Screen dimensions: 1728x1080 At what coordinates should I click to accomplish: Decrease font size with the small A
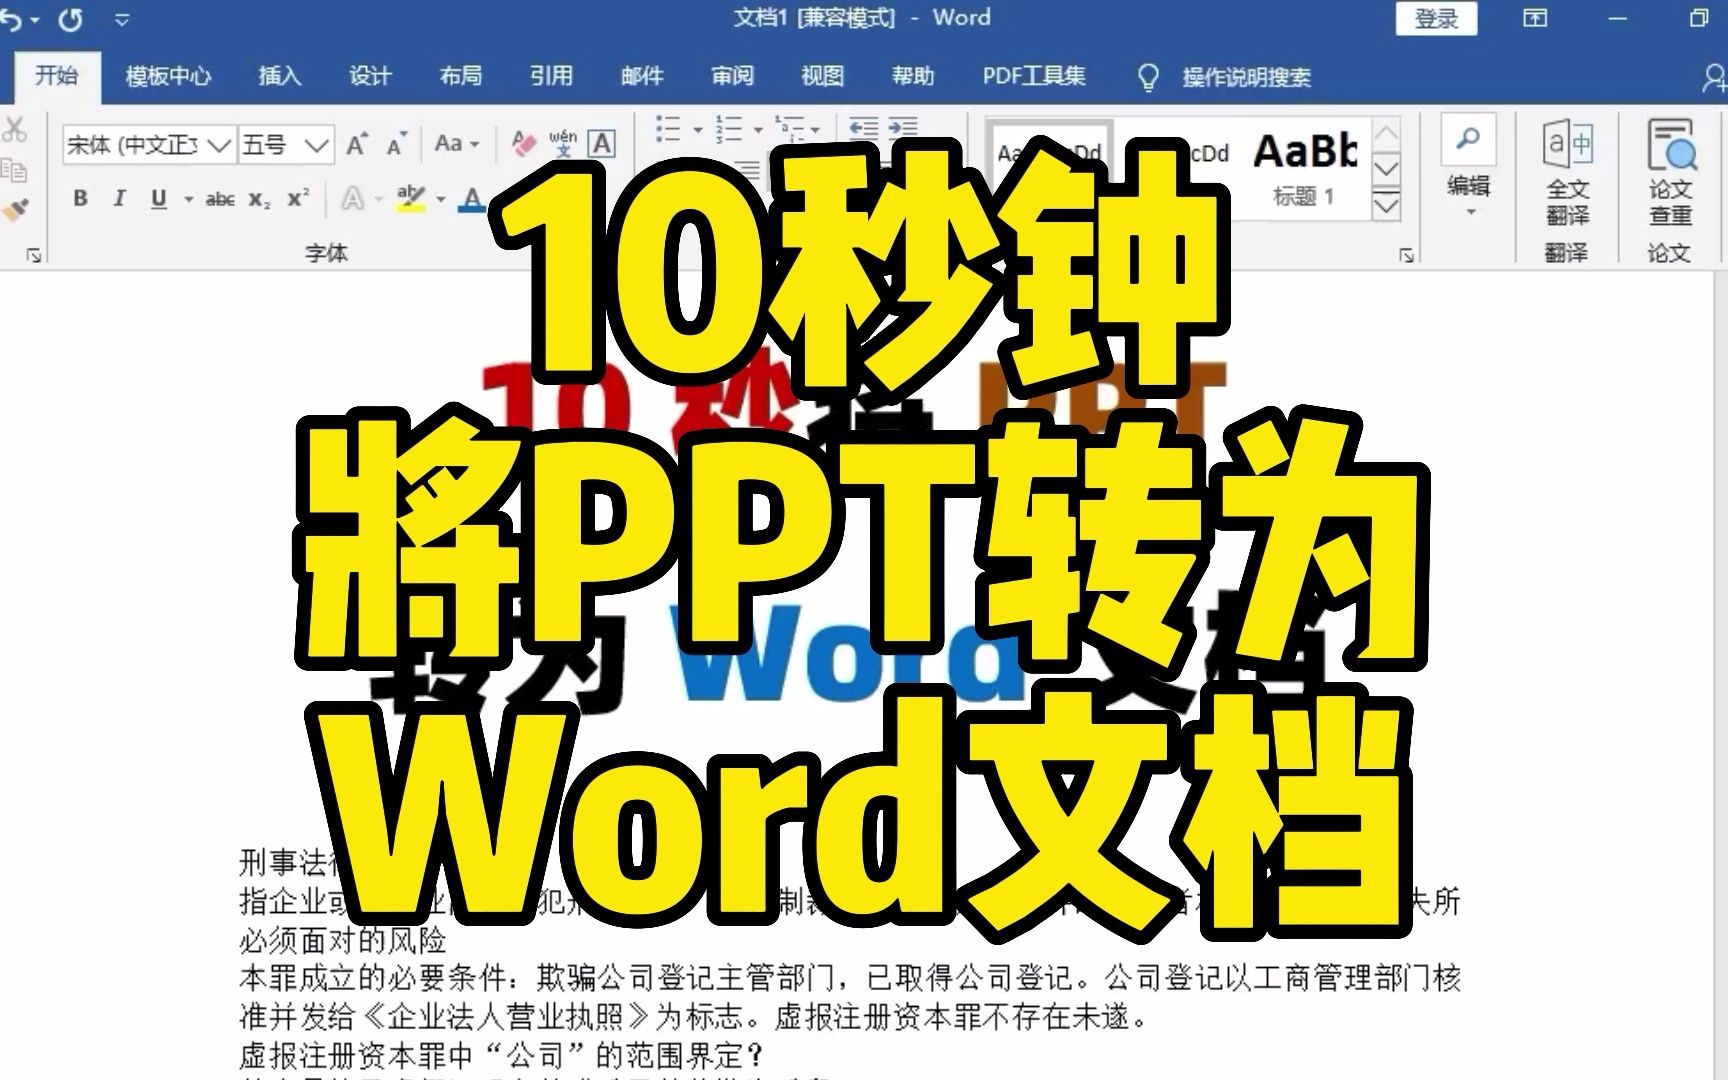click(x=397, y=145)
